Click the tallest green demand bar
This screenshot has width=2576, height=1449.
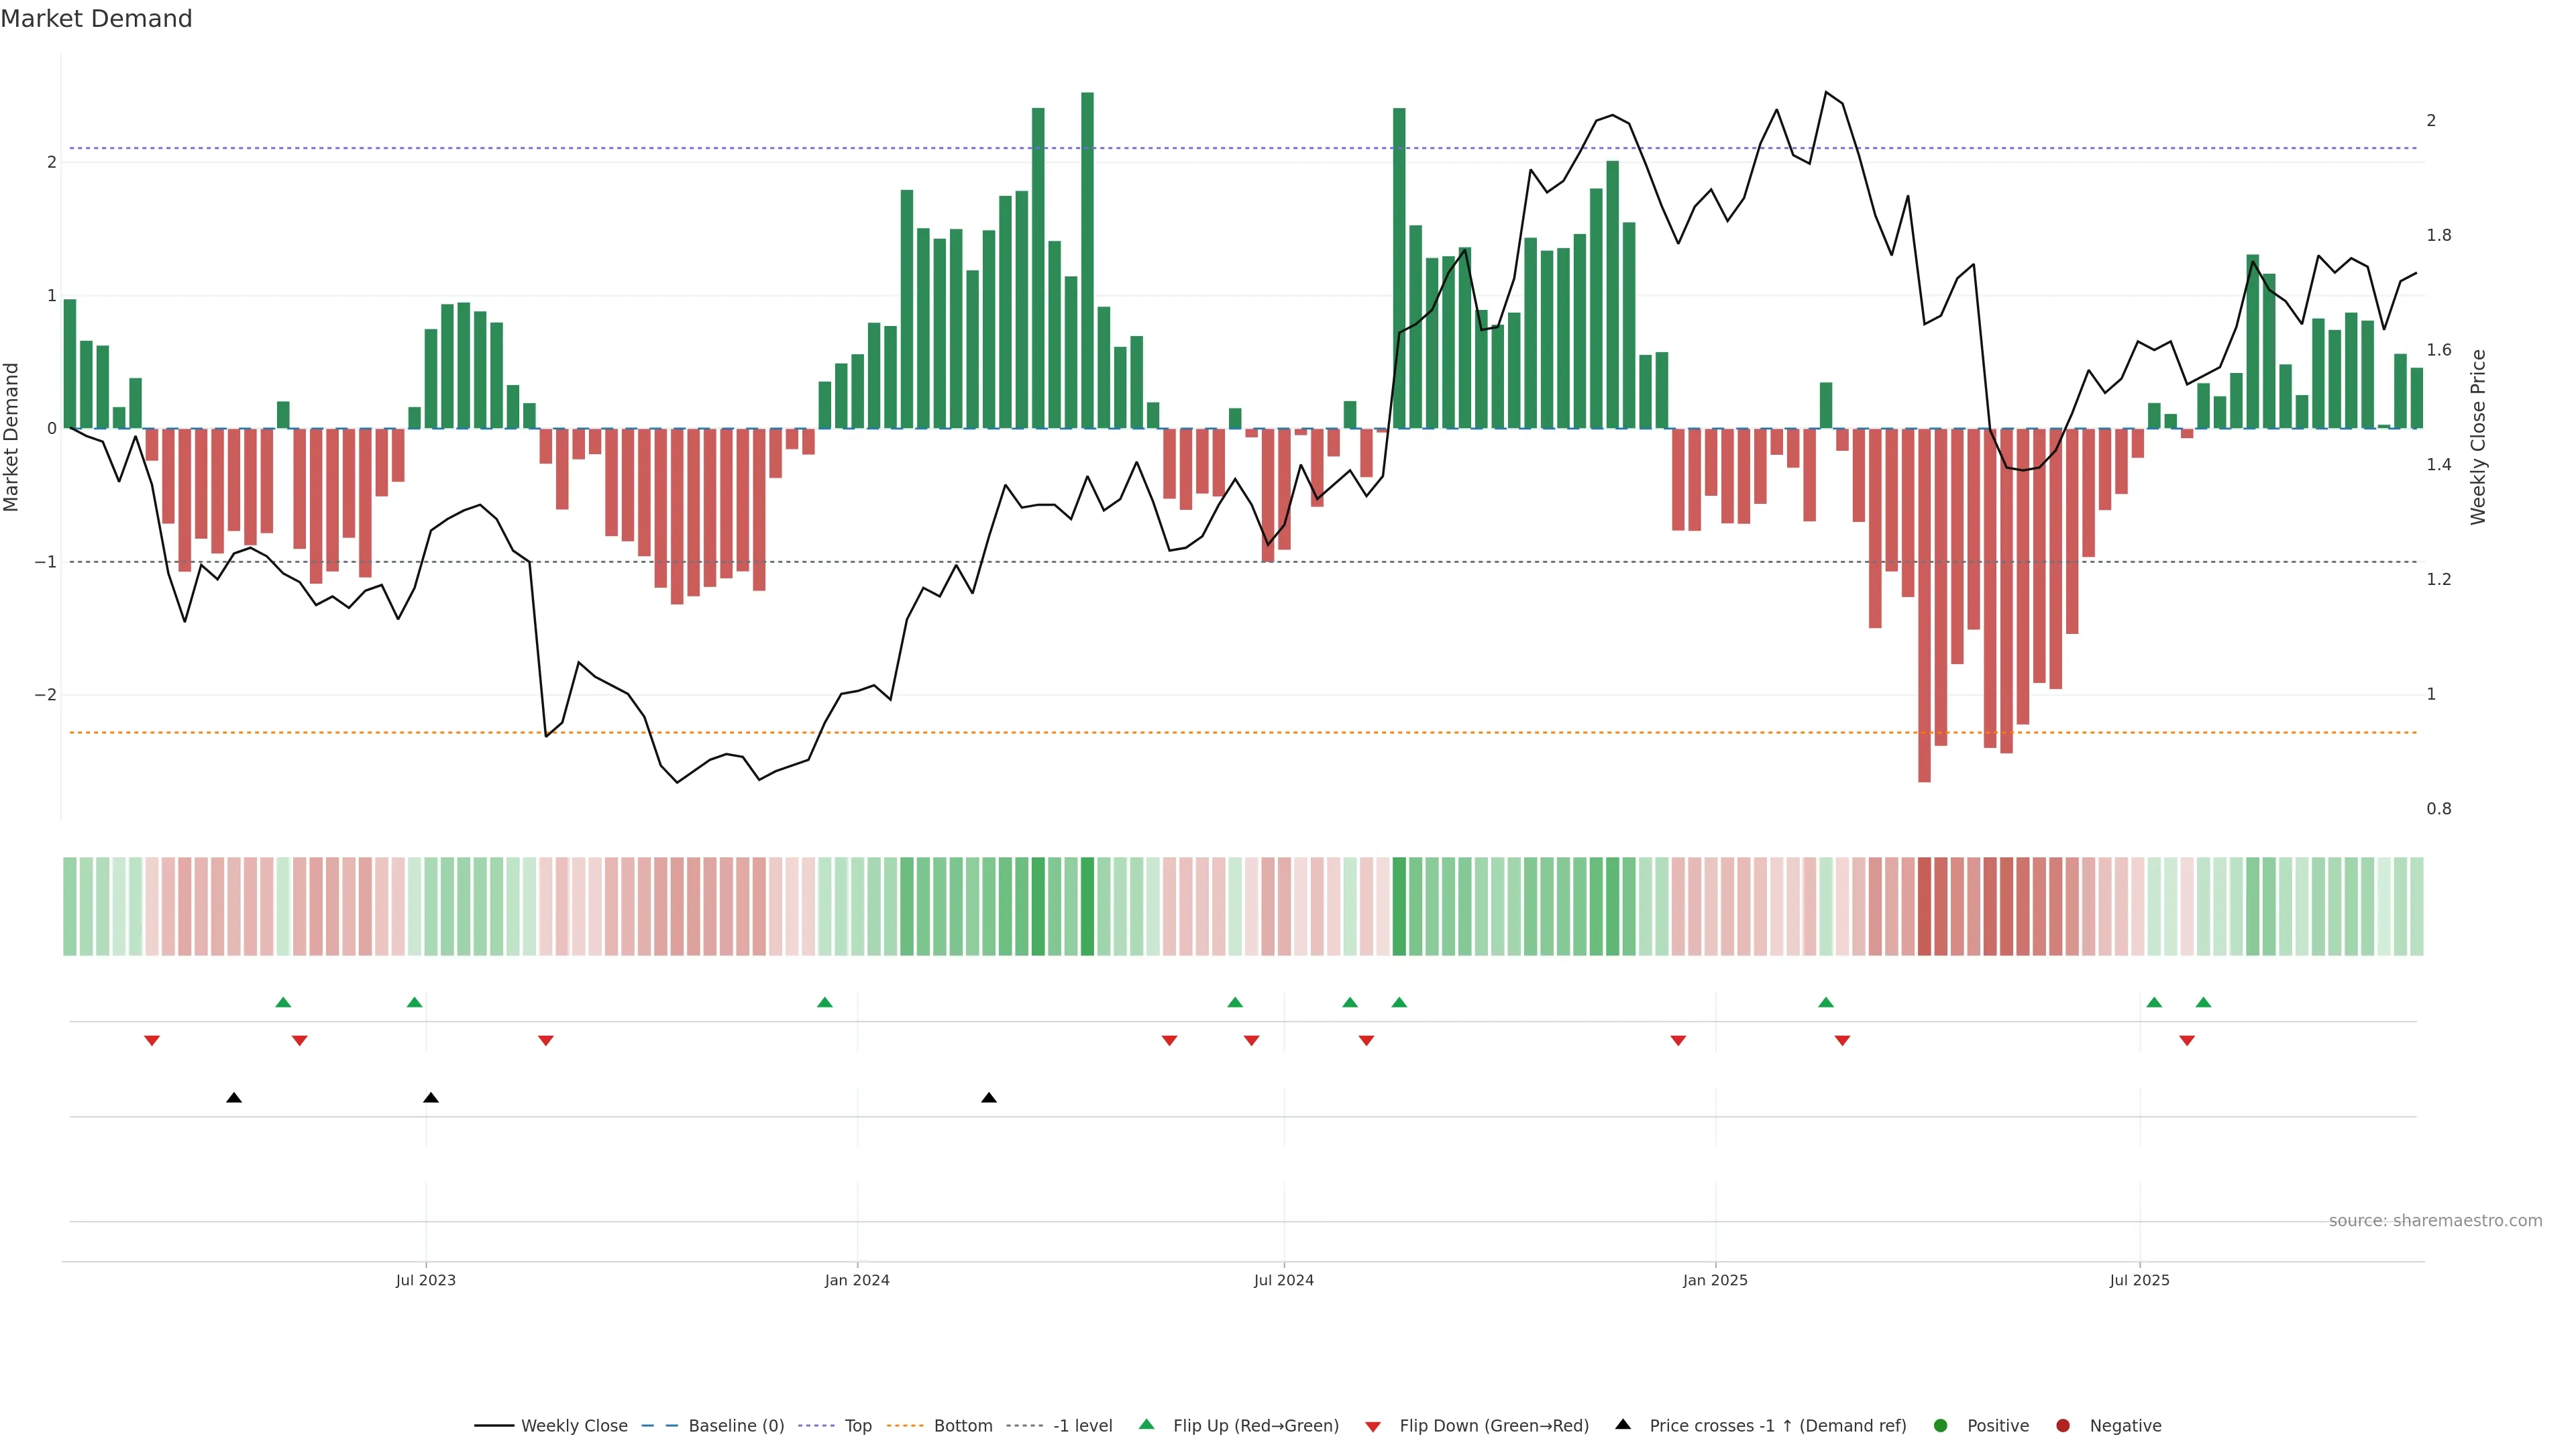click(1087, 260)
